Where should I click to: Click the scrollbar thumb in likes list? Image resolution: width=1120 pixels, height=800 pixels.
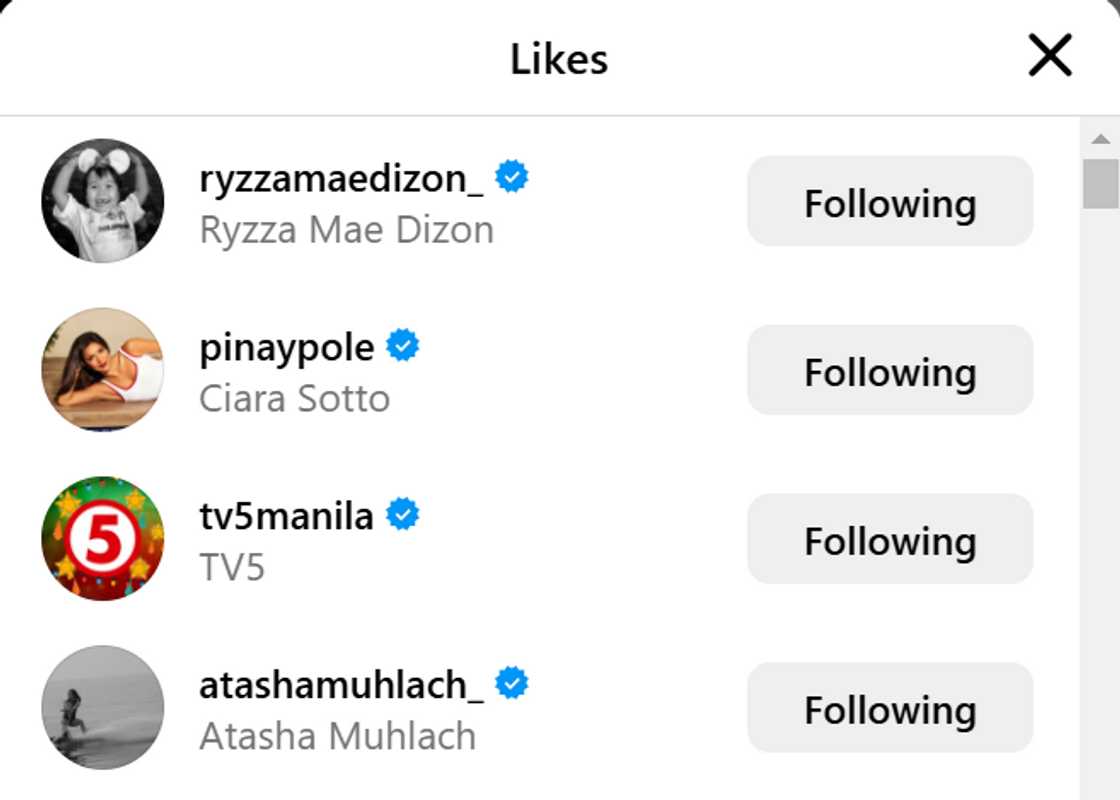(1101, 184)
